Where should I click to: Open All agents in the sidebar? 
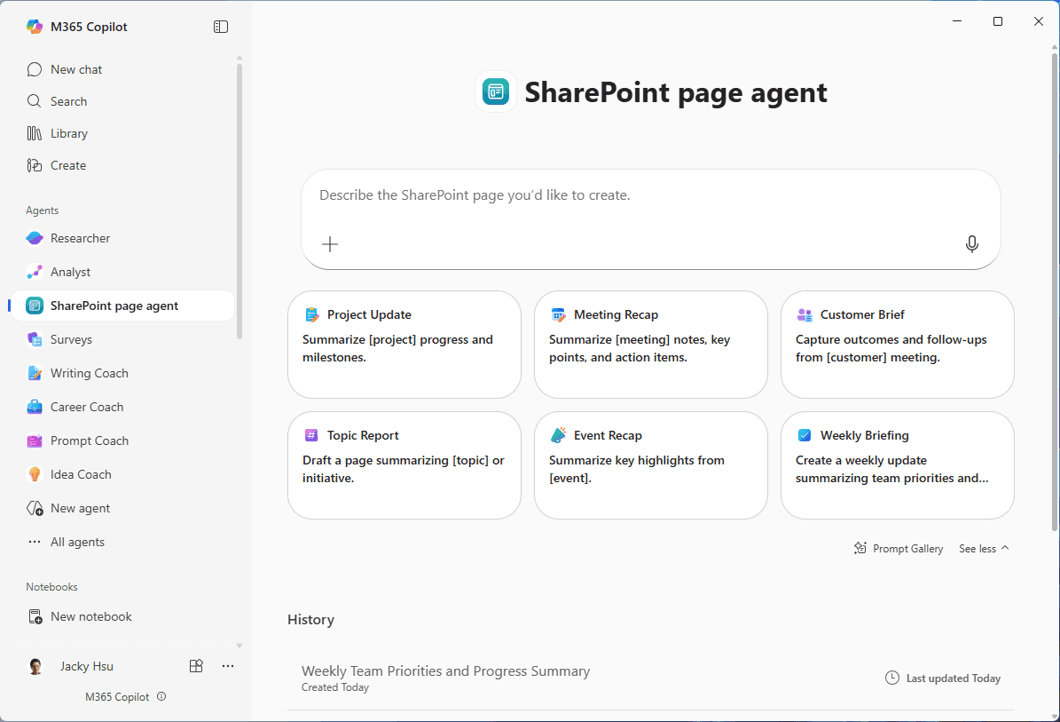(78, 541)
